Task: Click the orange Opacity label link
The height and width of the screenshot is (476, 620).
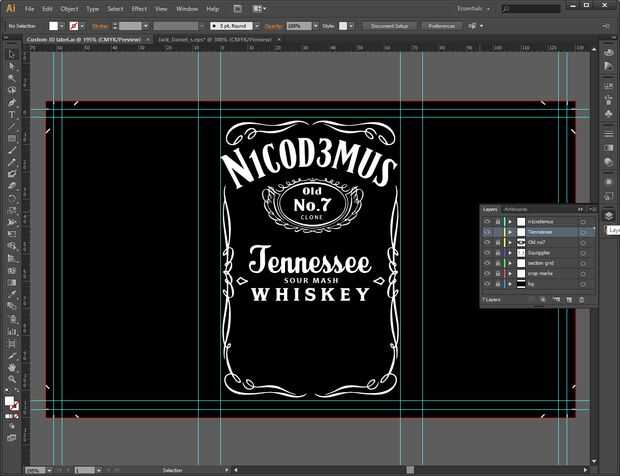Action: click(274, 26)
